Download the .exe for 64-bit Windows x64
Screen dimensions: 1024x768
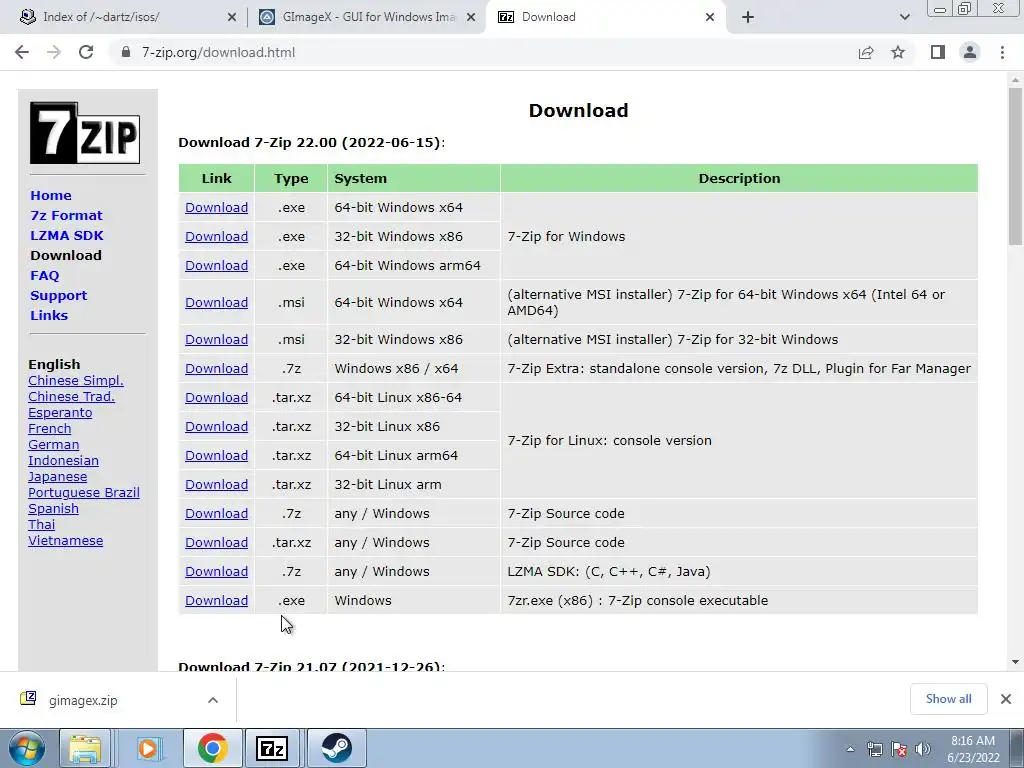[216, 207]
